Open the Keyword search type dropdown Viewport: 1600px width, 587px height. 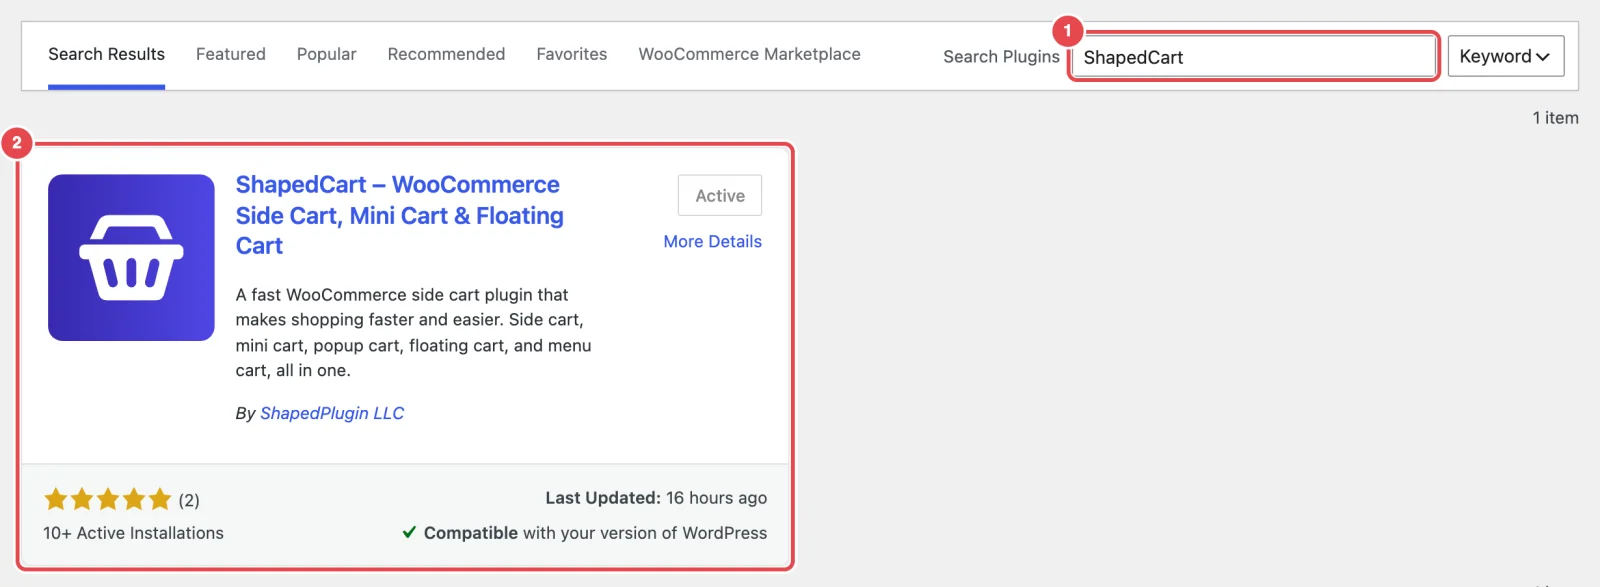click(1505, 56)
